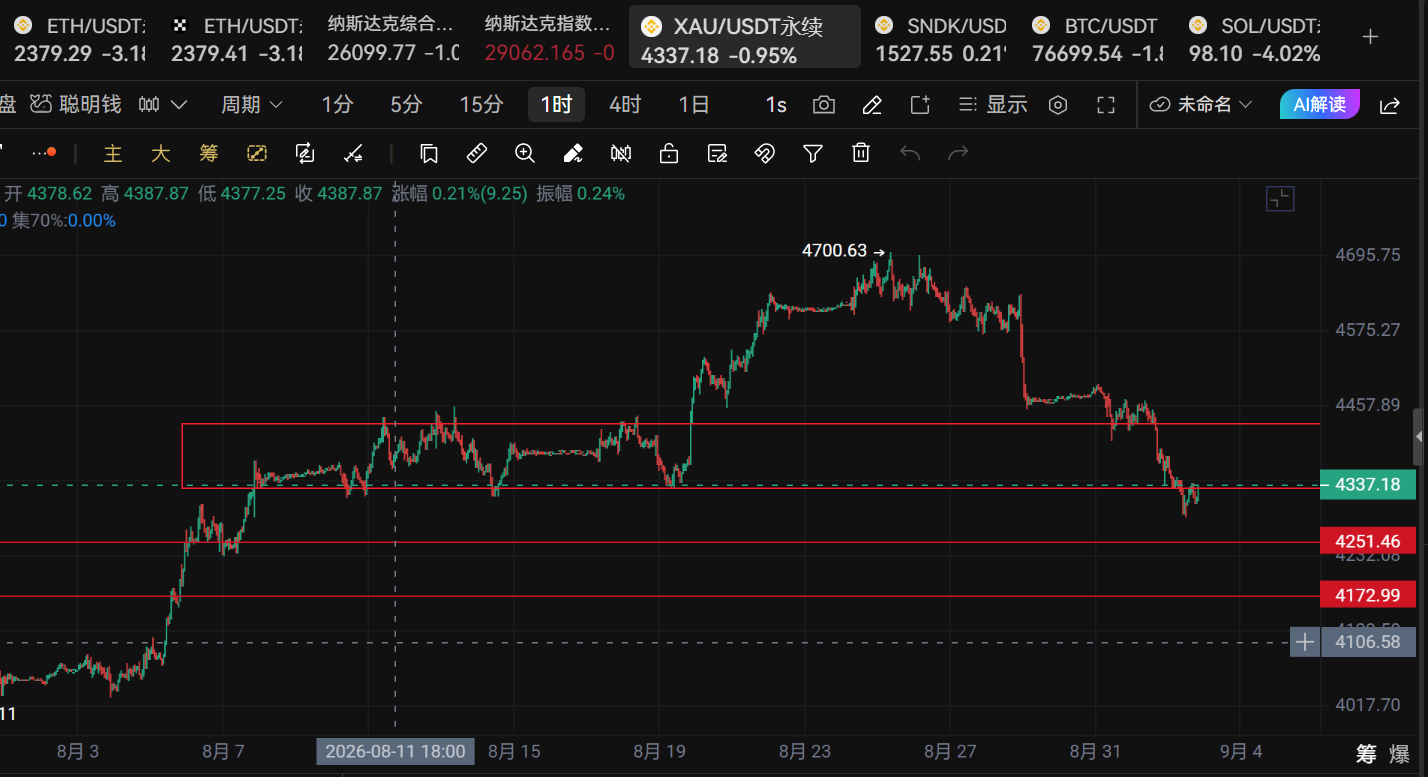Enter fullscreen chart mode
The image size is (1428, 777).
click(x=1106, y=104)
